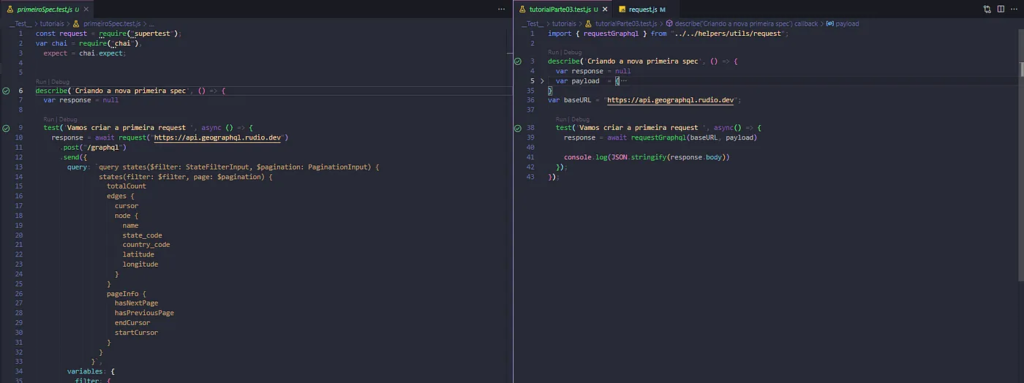Click Run above describe in primeiroSpec

click(40, 82)
